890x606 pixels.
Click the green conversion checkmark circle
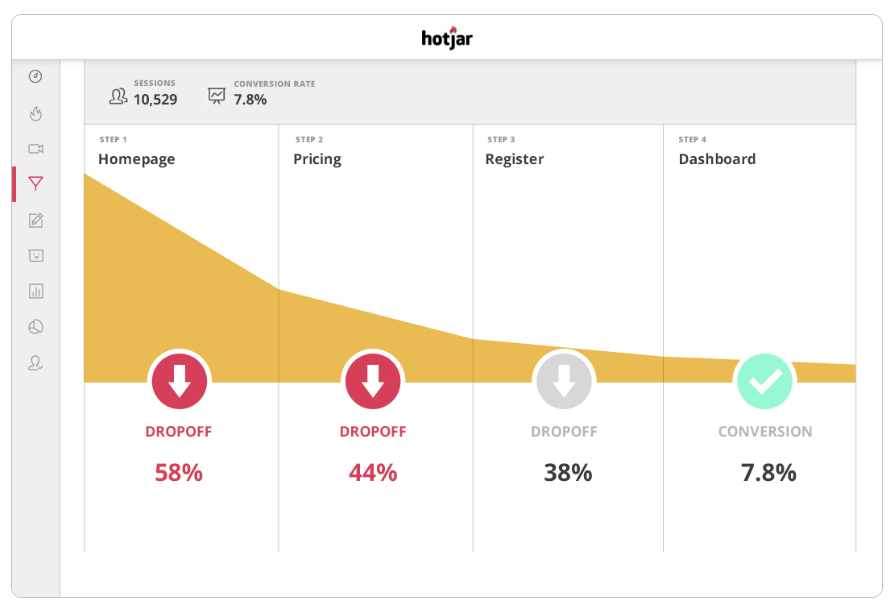click(x=765, y=381)
